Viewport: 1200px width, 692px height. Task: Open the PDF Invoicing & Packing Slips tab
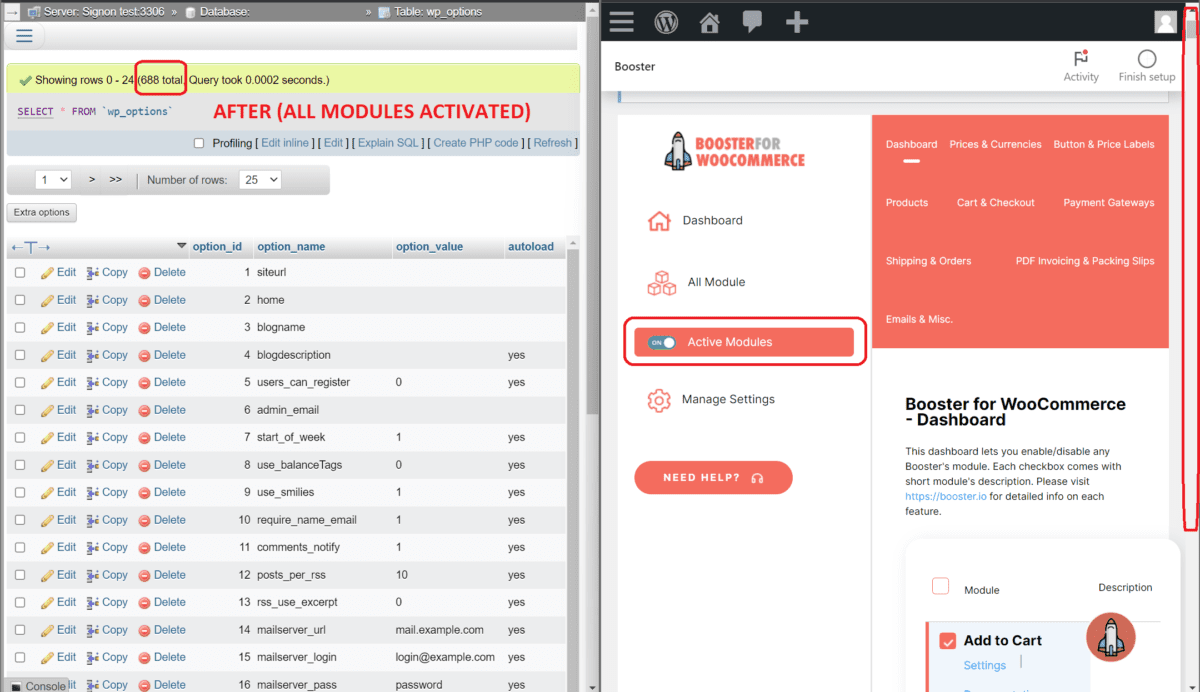(1085, 261)
